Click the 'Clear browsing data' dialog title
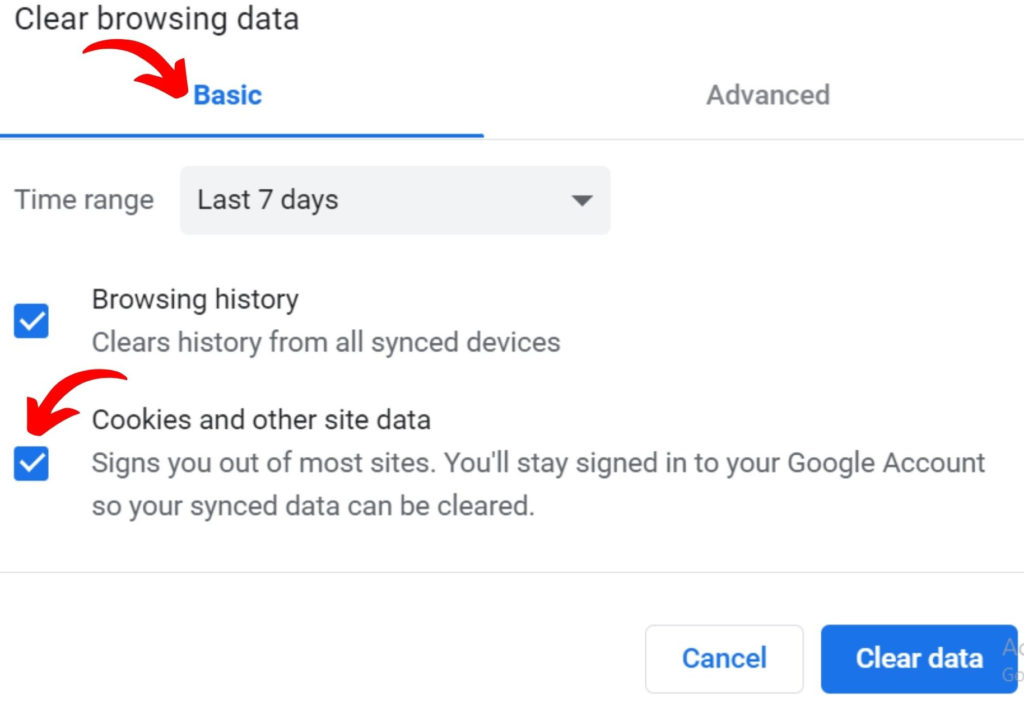1024x701 pixels. [156, 19]
